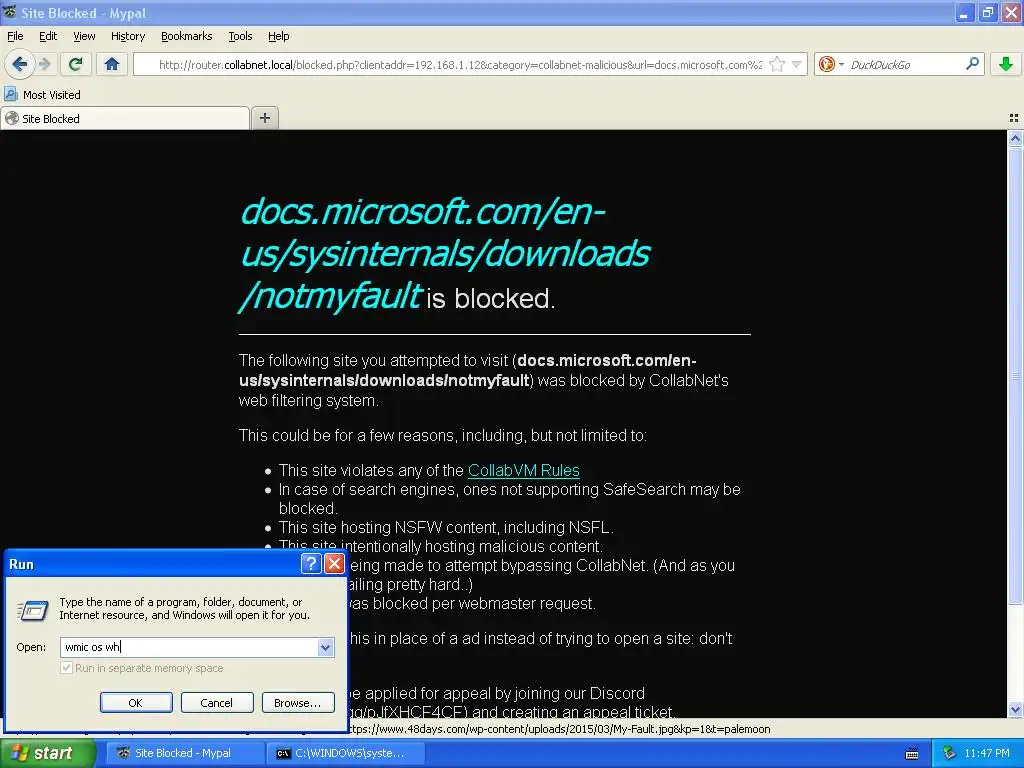This screenshot has width=1024, height=768.
Task: Open the DuckDuckGo search engine selector
Action: (831, 64)
